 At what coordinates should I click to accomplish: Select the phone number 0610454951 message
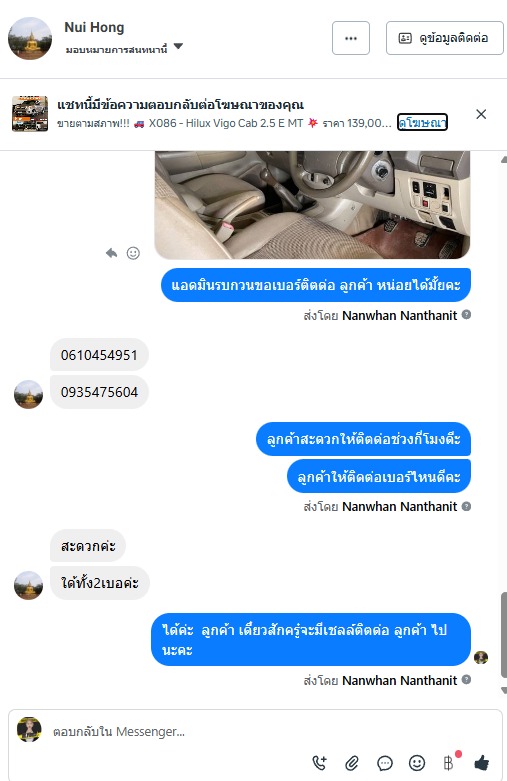click(x=99, y=355)
